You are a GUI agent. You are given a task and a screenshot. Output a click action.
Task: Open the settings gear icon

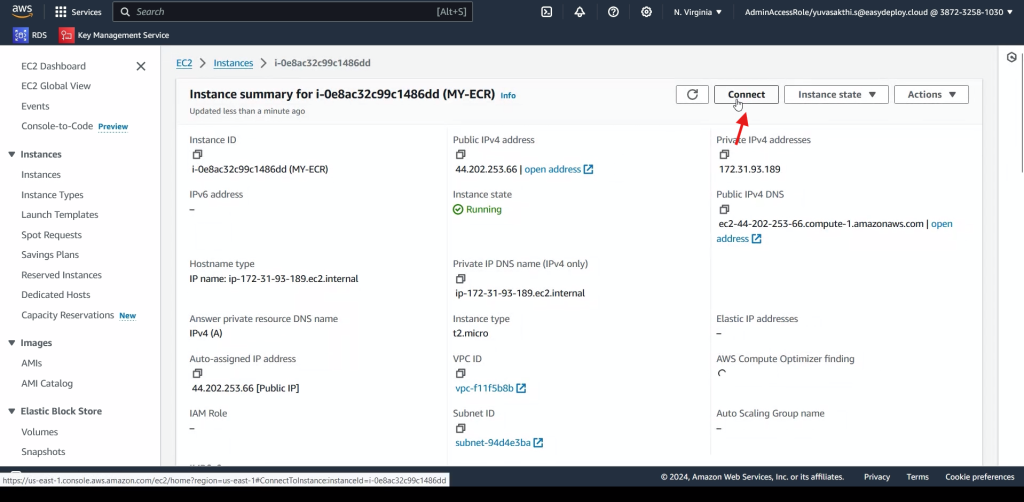click(647, 12)
